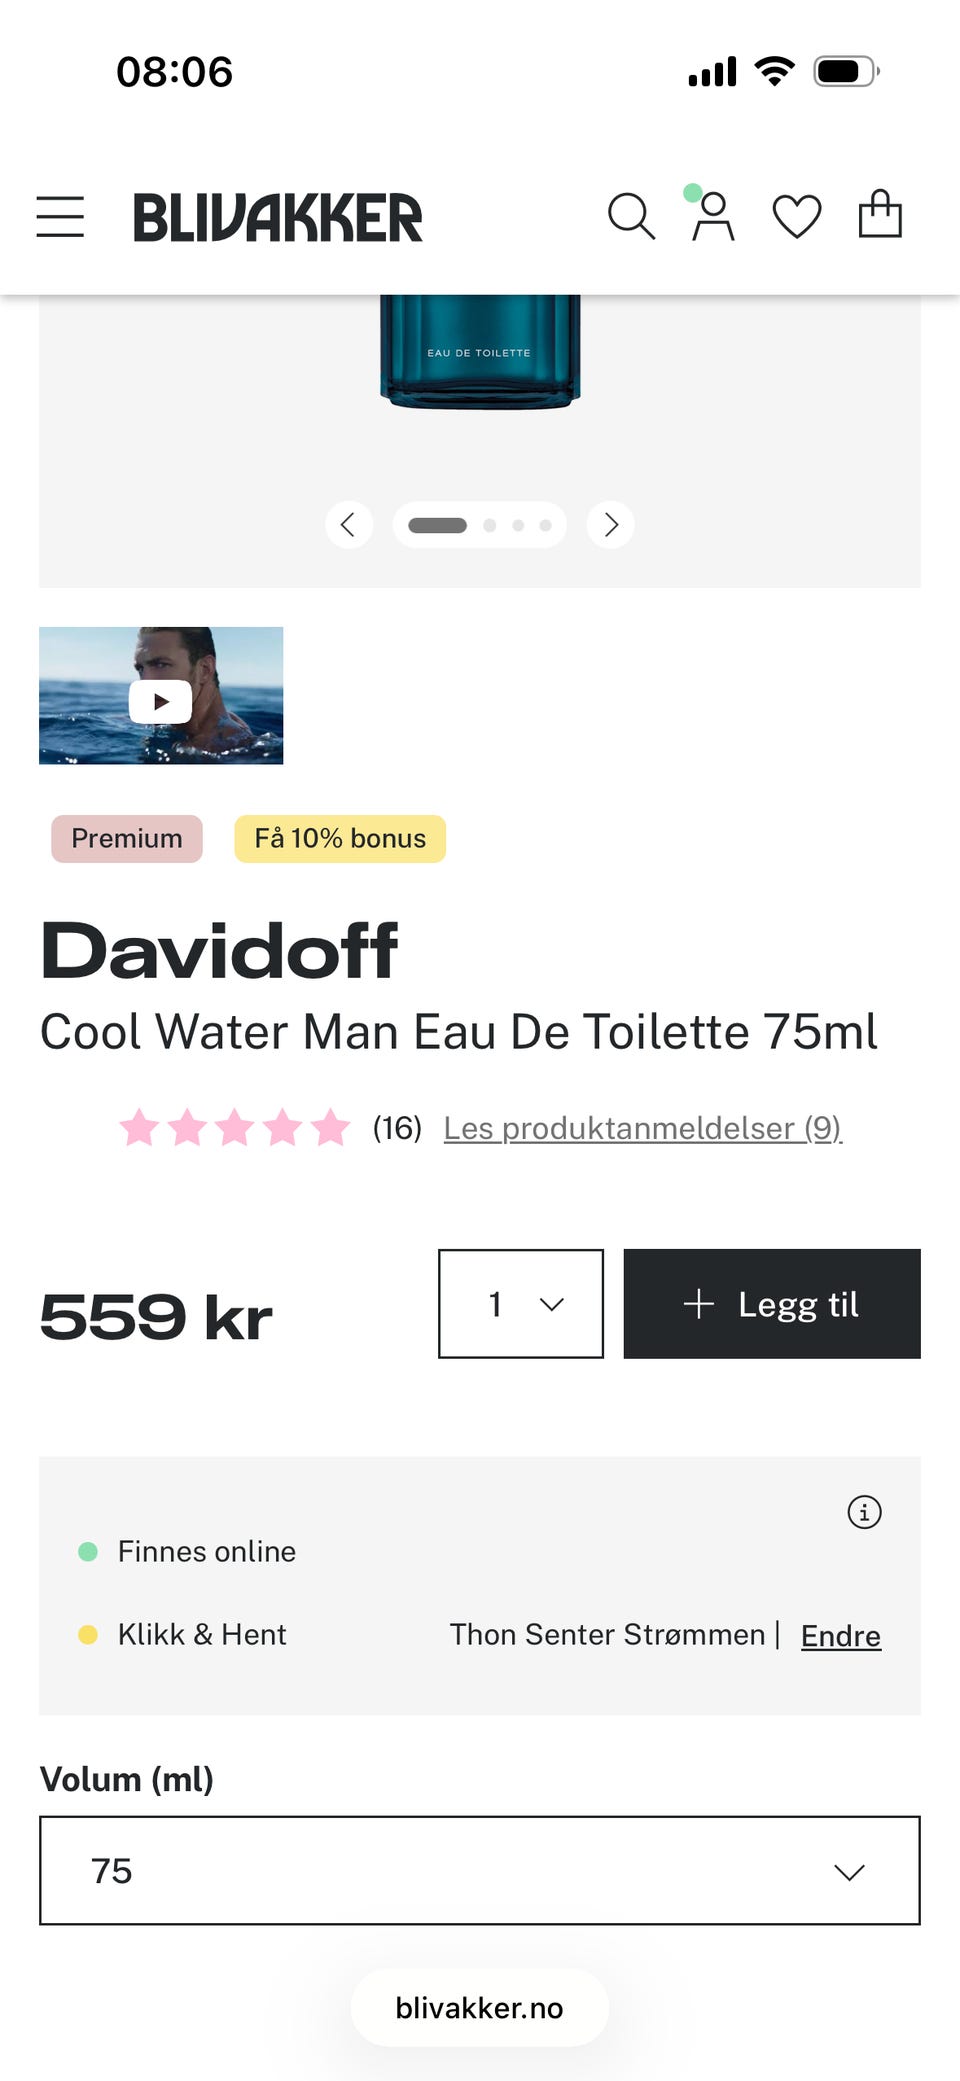Select the second carousel pagination dot

tap(490, 525)
